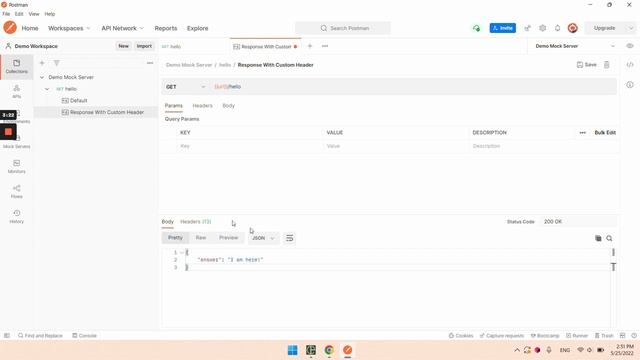Open Reports in top navigation
This screenshot has width=640, height=360.
166,28
